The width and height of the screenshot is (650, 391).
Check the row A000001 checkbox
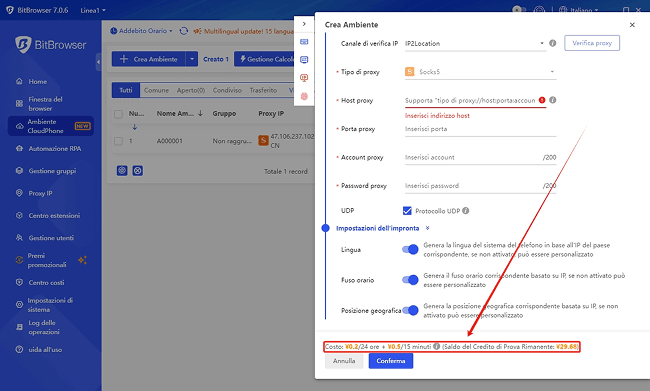point(118,141)
